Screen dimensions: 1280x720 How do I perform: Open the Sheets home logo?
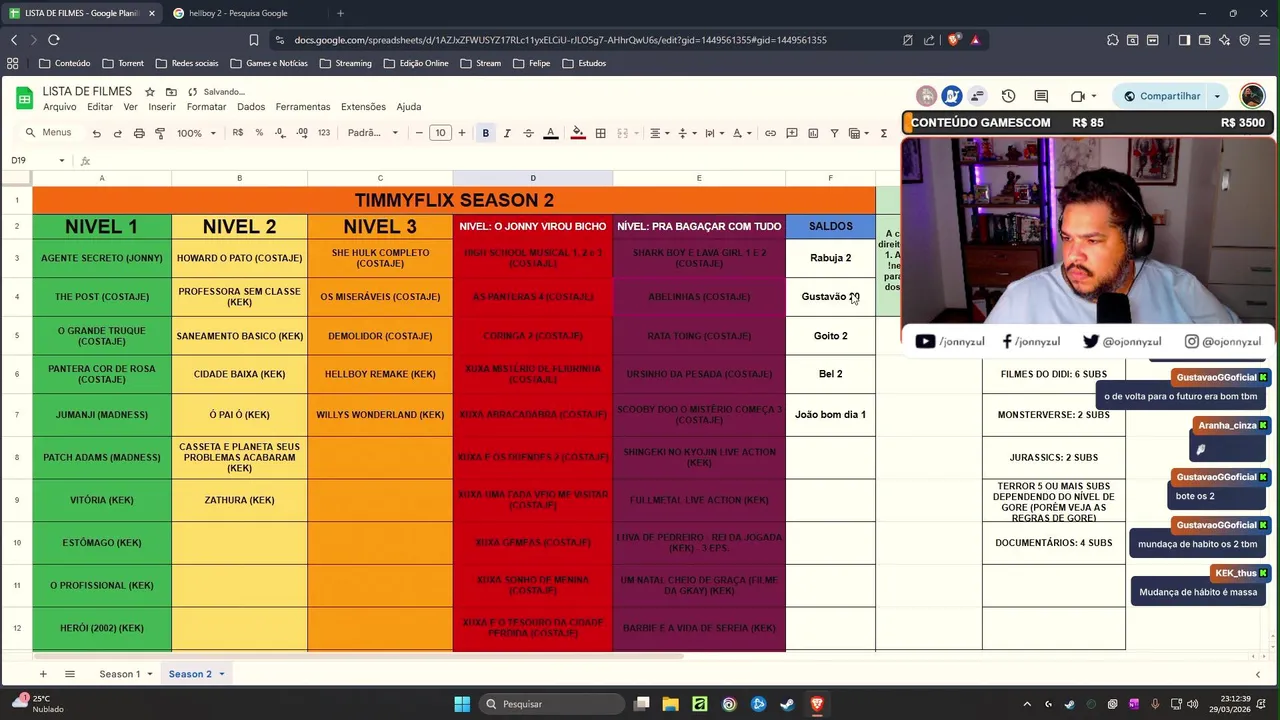pyautogui.click(x=24, y=98)
